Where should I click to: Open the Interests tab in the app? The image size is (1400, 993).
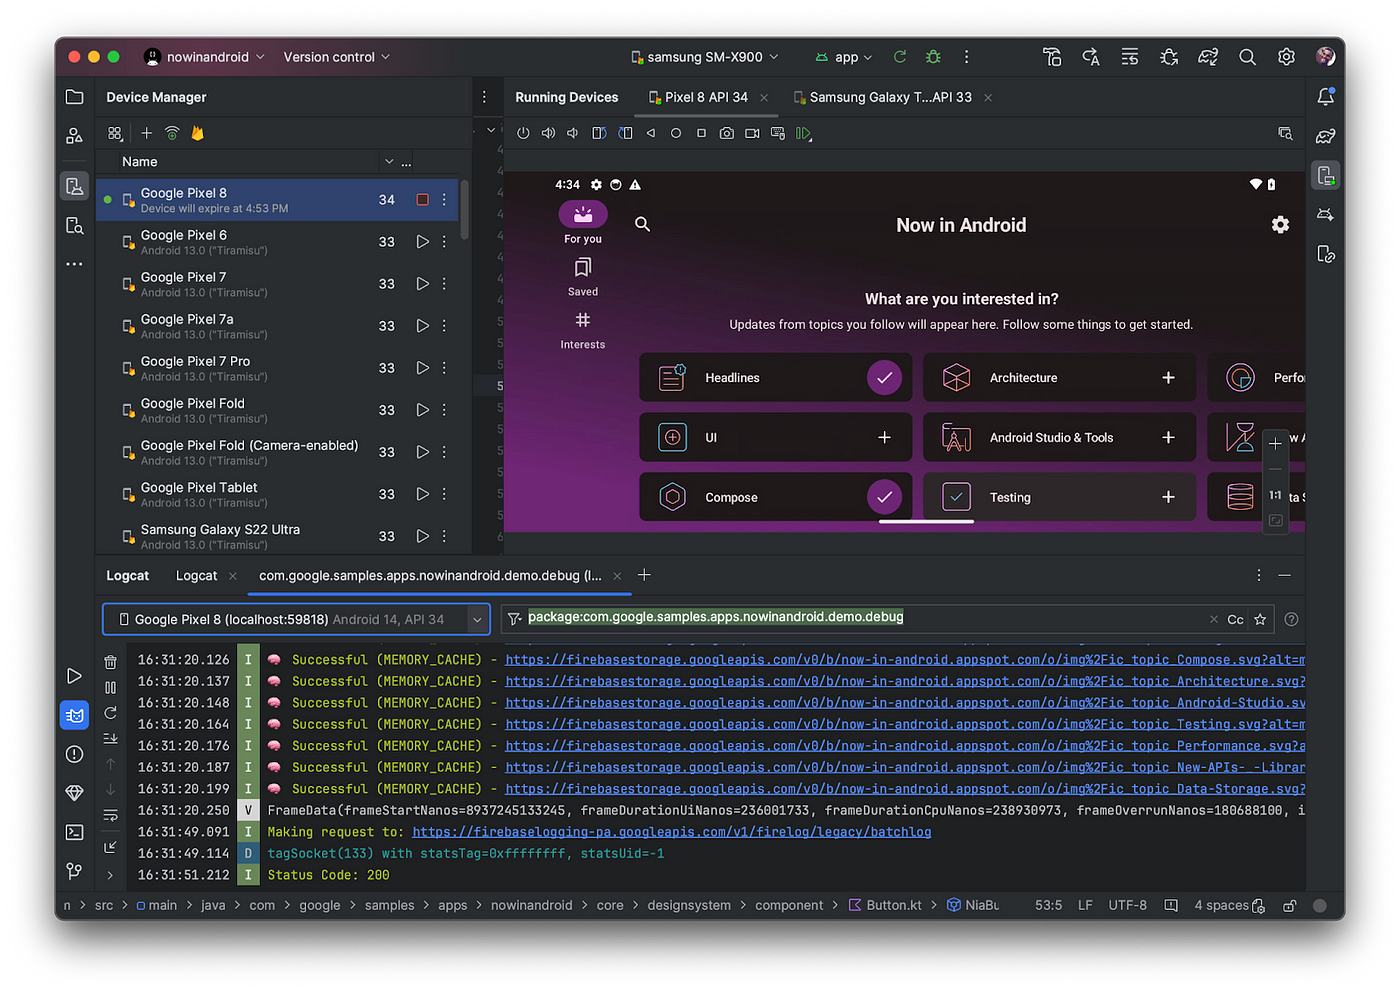coord(583,330)
